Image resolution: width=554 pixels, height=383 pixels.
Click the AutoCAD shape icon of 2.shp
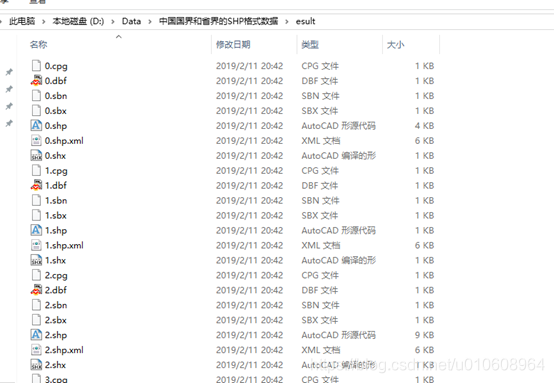tap(36, 335)
